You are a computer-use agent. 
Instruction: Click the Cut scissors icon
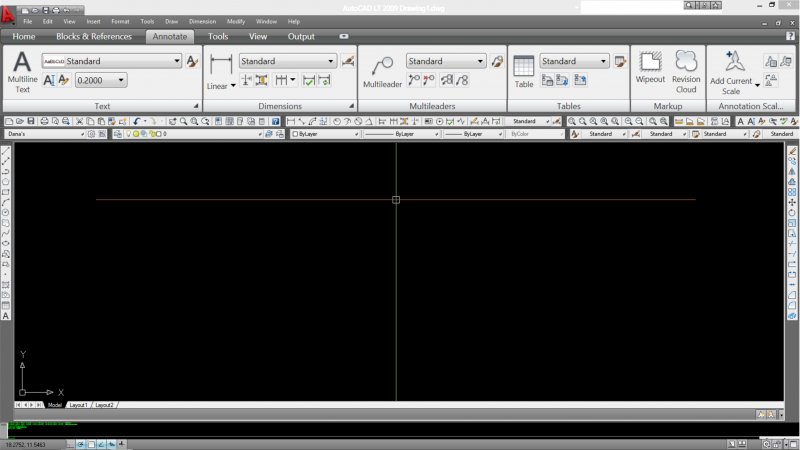pyautogui.click(x=79, y=121)
